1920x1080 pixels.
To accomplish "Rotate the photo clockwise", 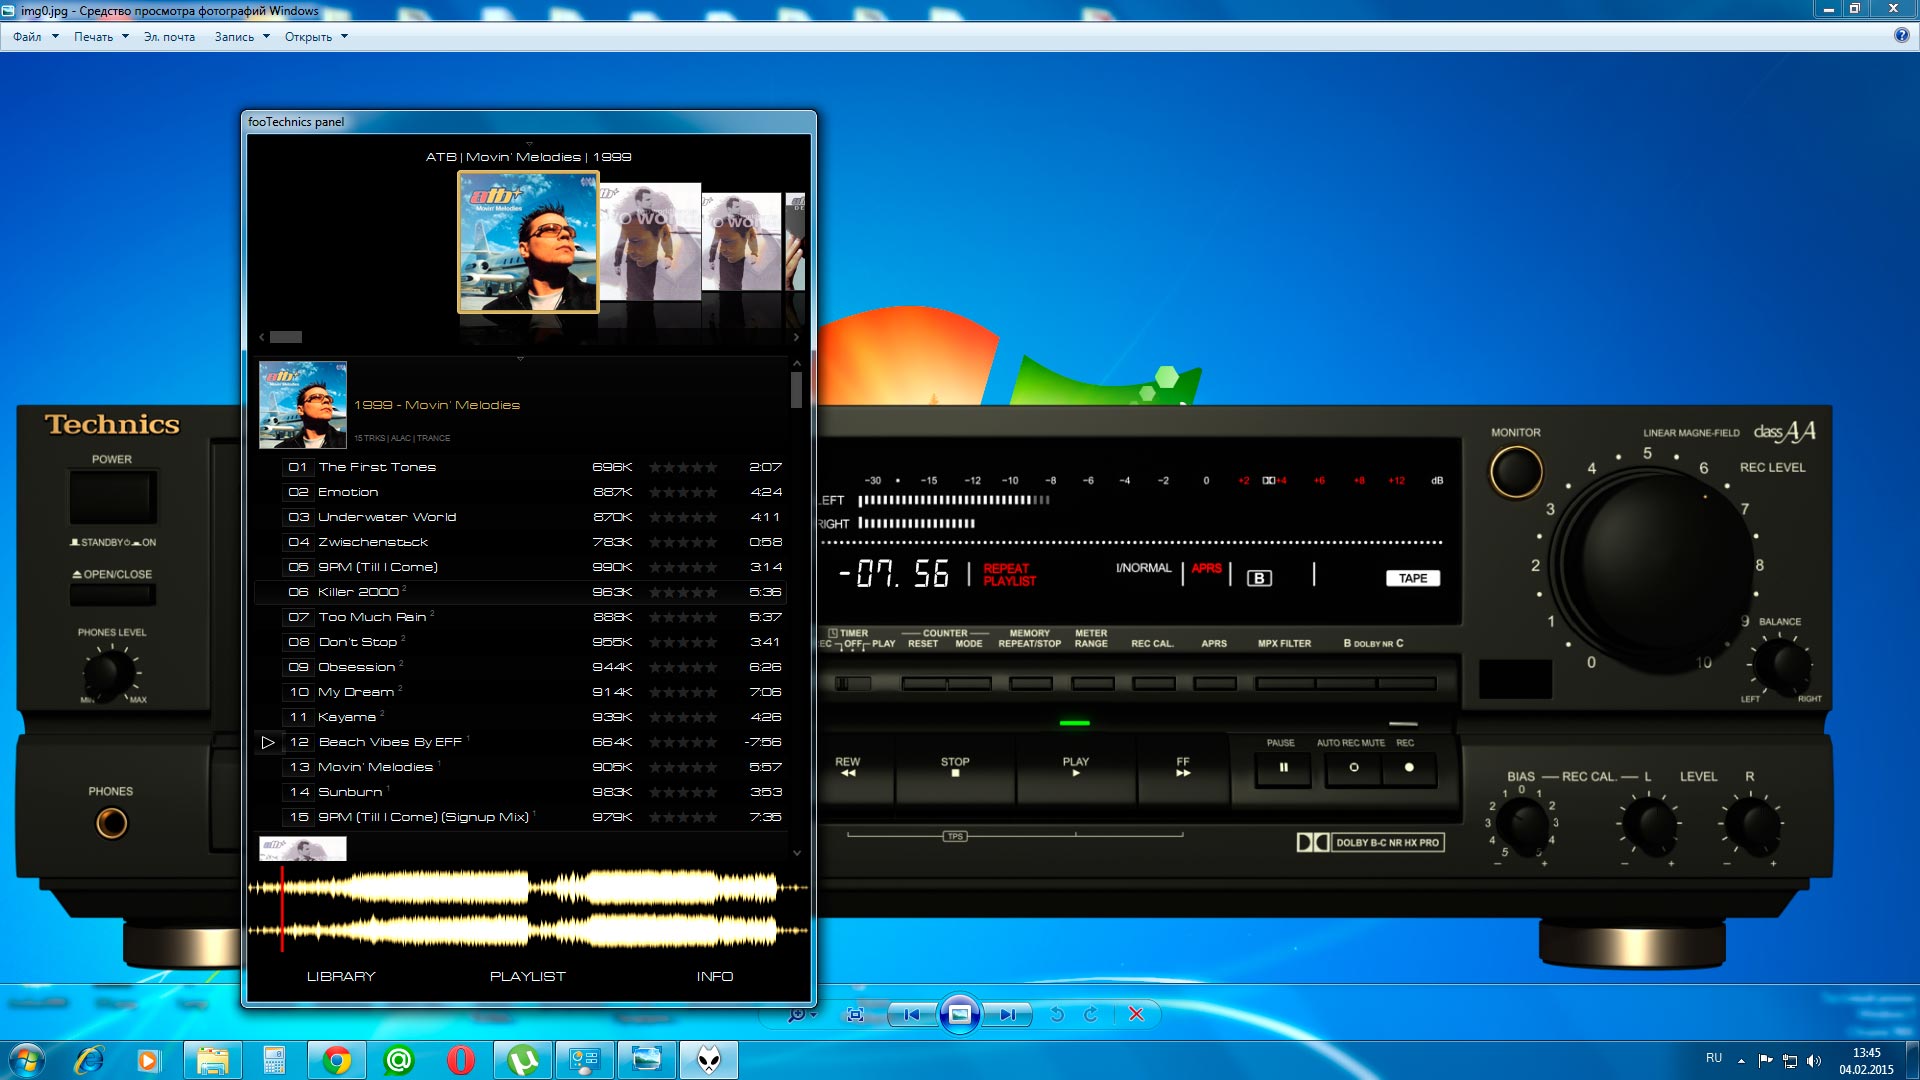I will tap(1091, 1014).
